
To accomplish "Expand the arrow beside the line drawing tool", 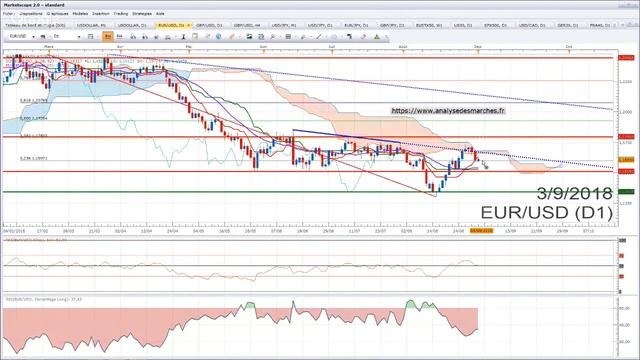I will click(326, 37).
